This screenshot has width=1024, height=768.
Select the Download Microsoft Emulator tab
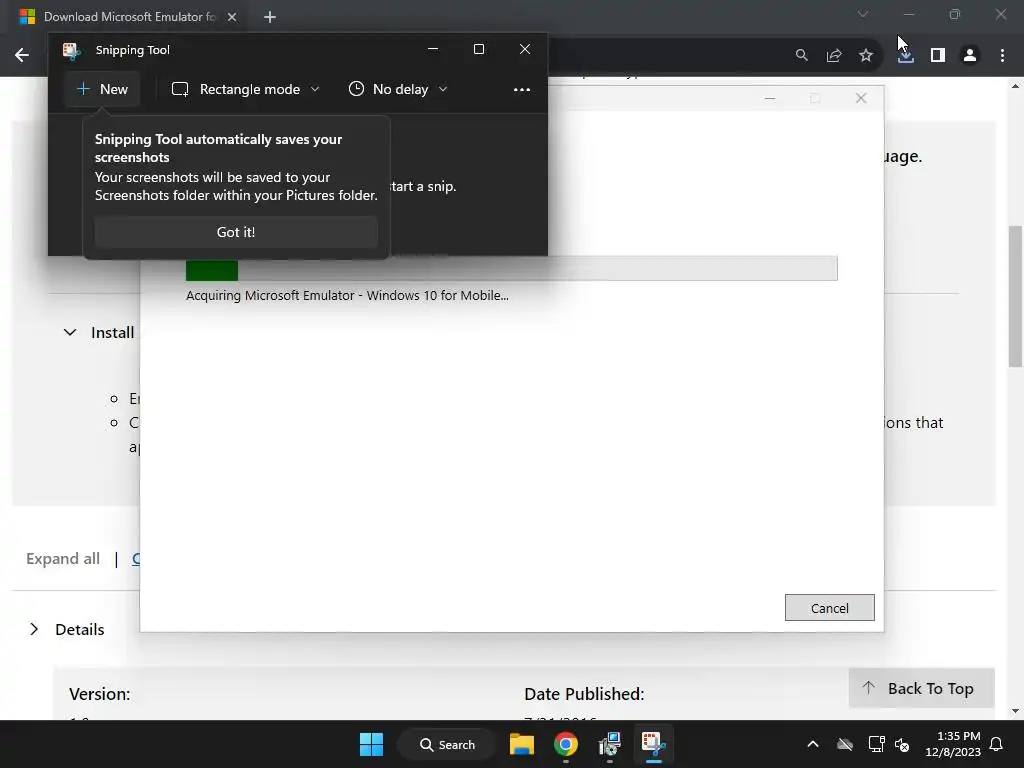[x=128, y=17]
